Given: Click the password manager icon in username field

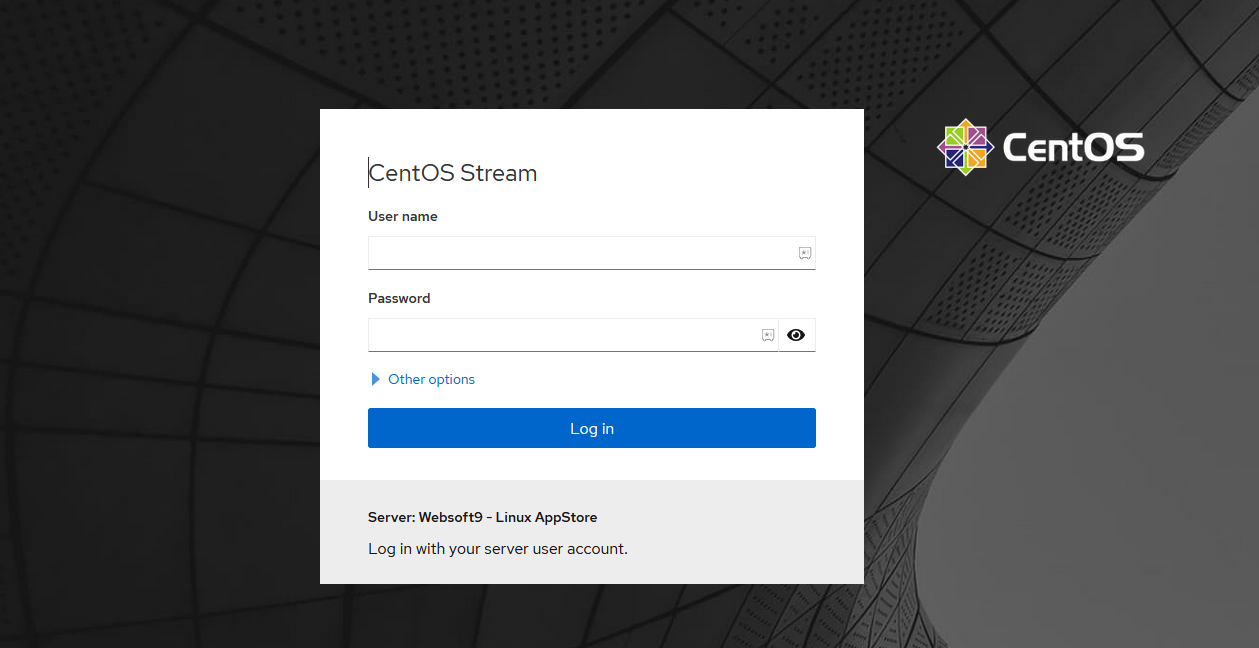Looking at the screenshot, I should 804,253.
